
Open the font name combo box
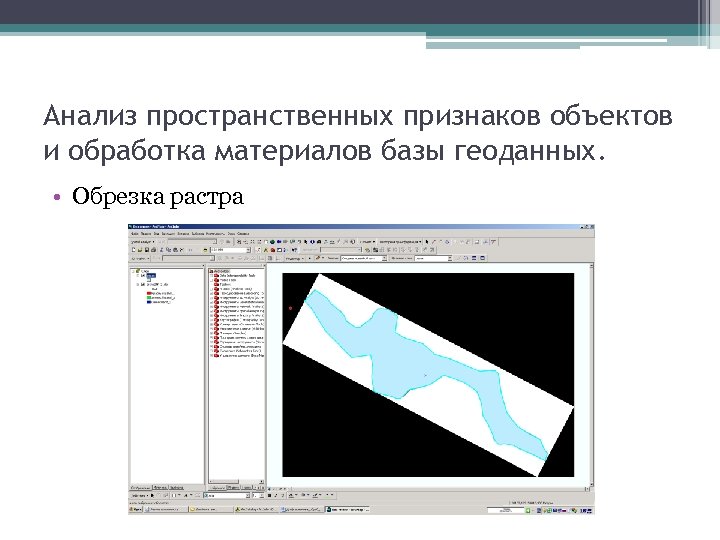227,495
